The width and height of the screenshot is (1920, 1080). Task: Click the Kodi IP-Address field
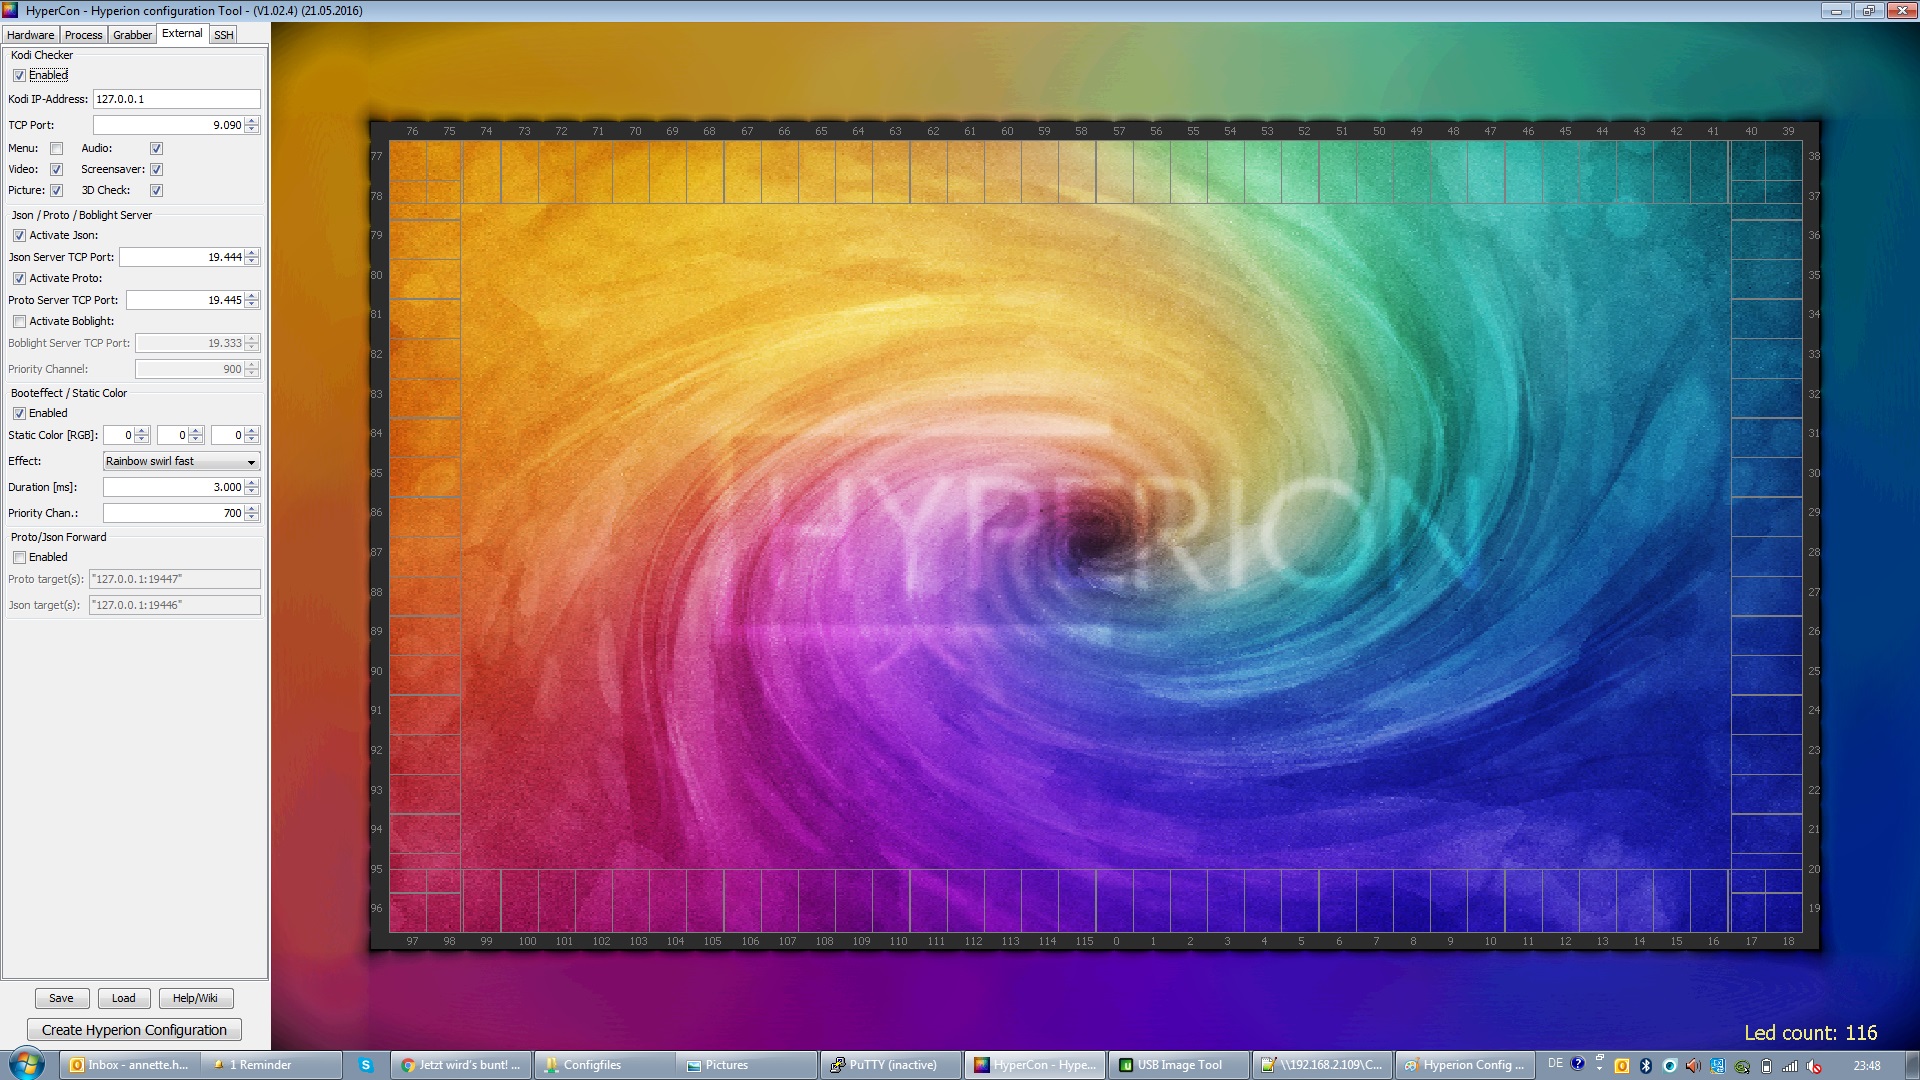click(176, 99)
